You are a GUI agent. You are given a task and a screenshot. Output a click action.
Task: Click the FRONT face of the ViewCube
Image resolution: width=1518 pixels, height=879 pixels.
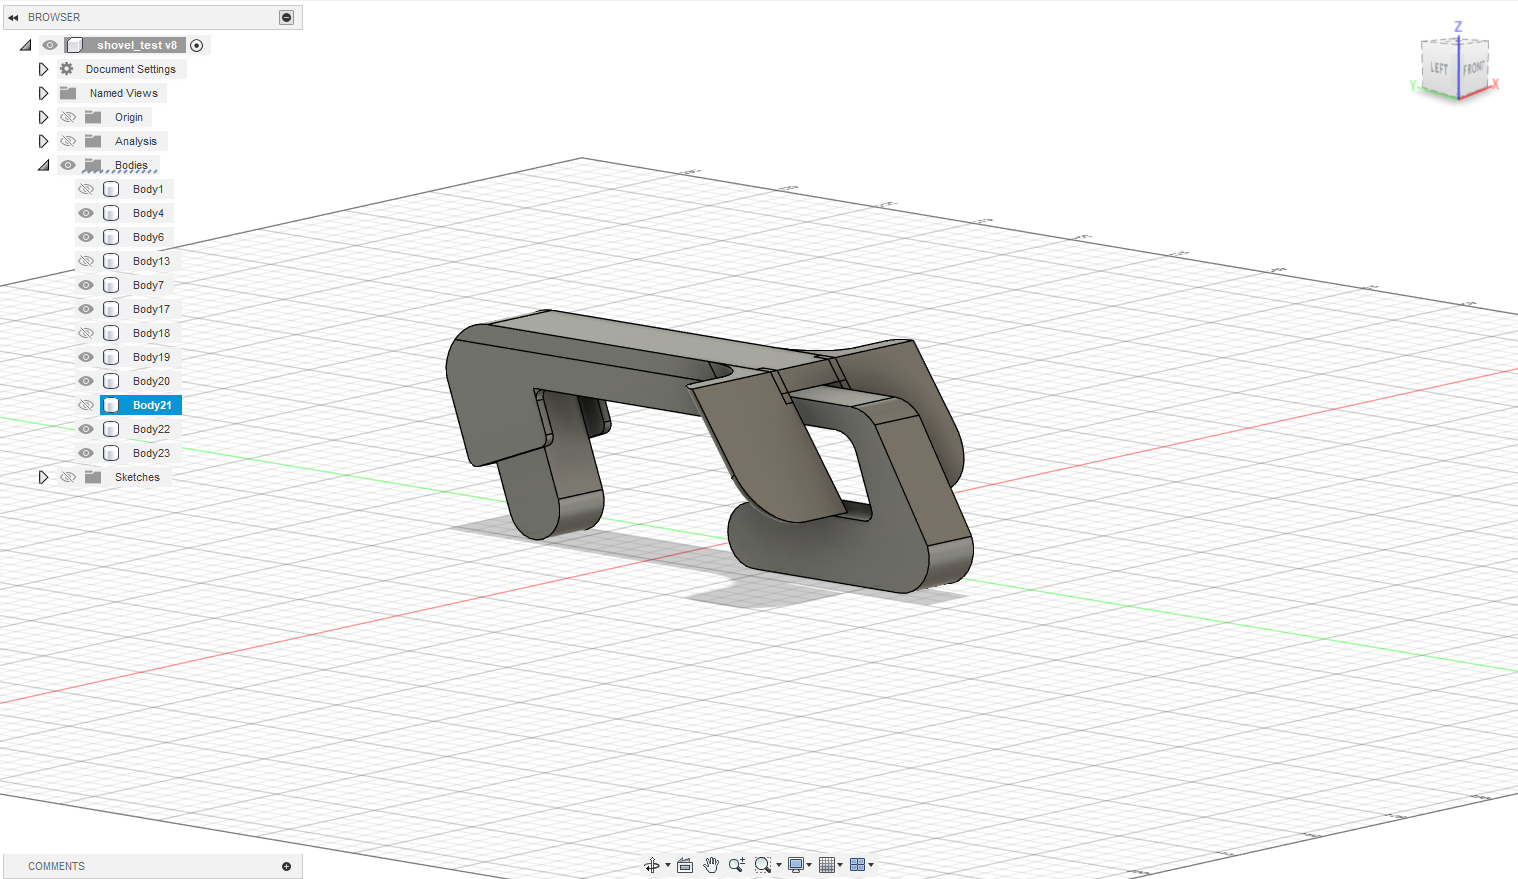[x=1474, y=67]
